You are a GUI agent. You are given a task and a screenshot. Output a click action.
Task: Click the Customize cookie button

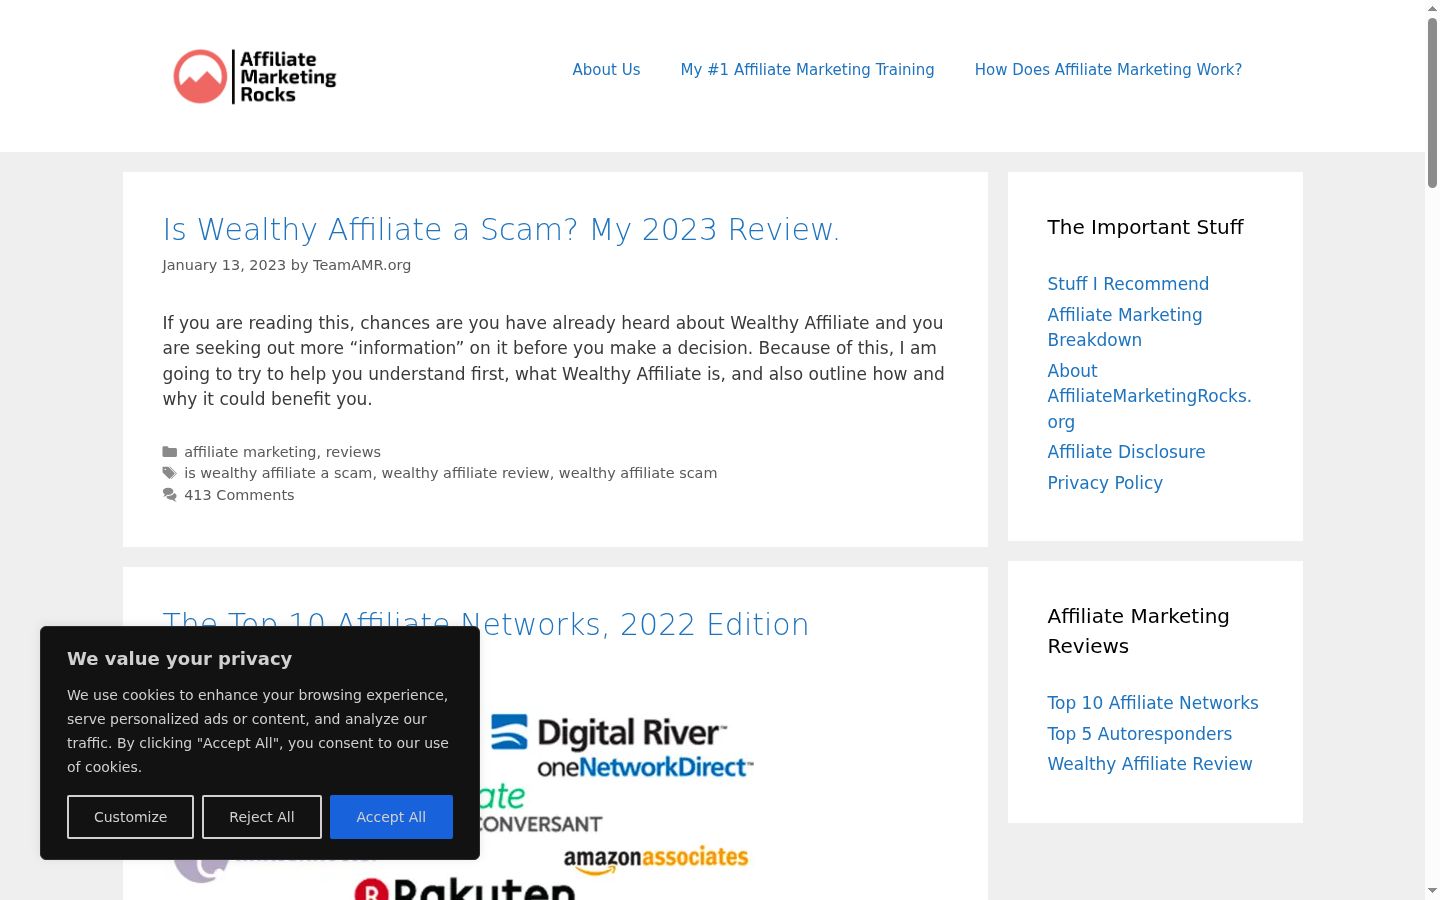pos(130,817)
